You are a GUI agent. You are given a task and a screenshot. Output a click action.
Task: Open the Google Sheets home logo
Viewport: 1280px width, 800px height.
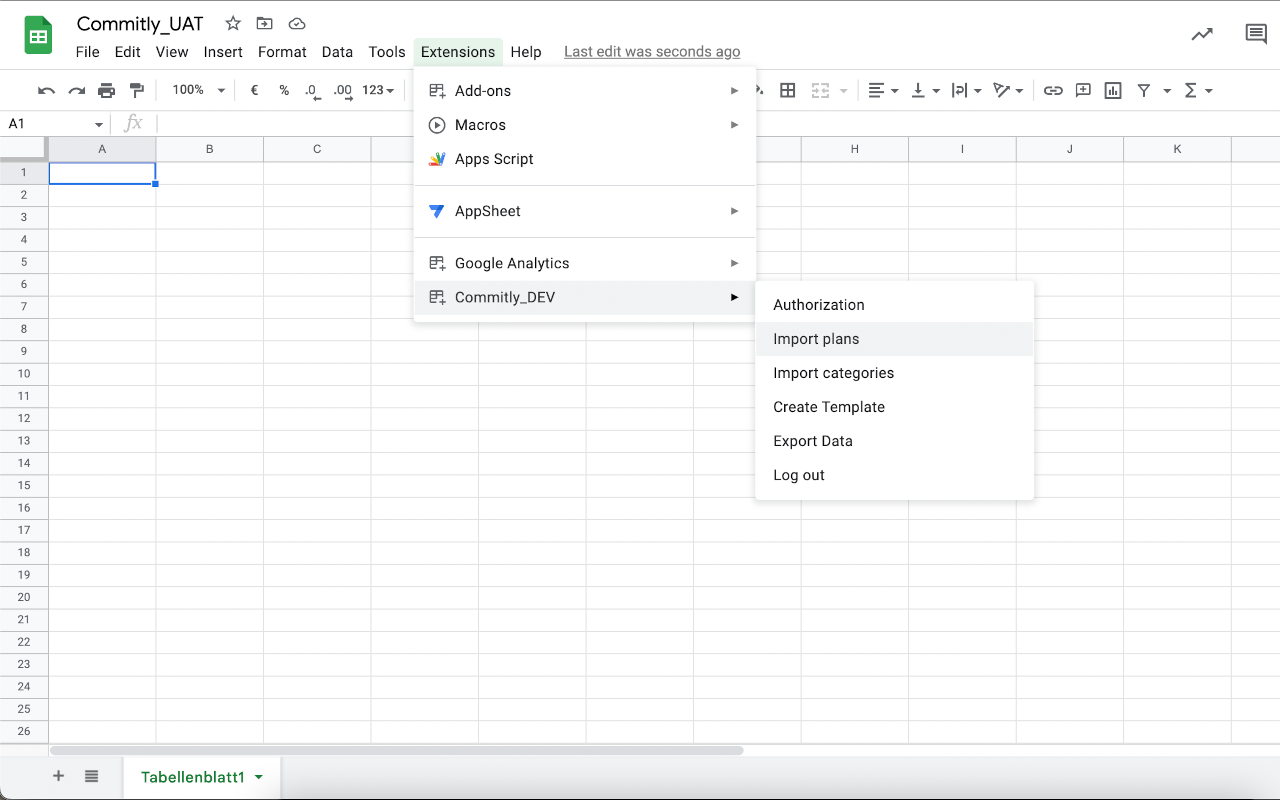[39, 36]
